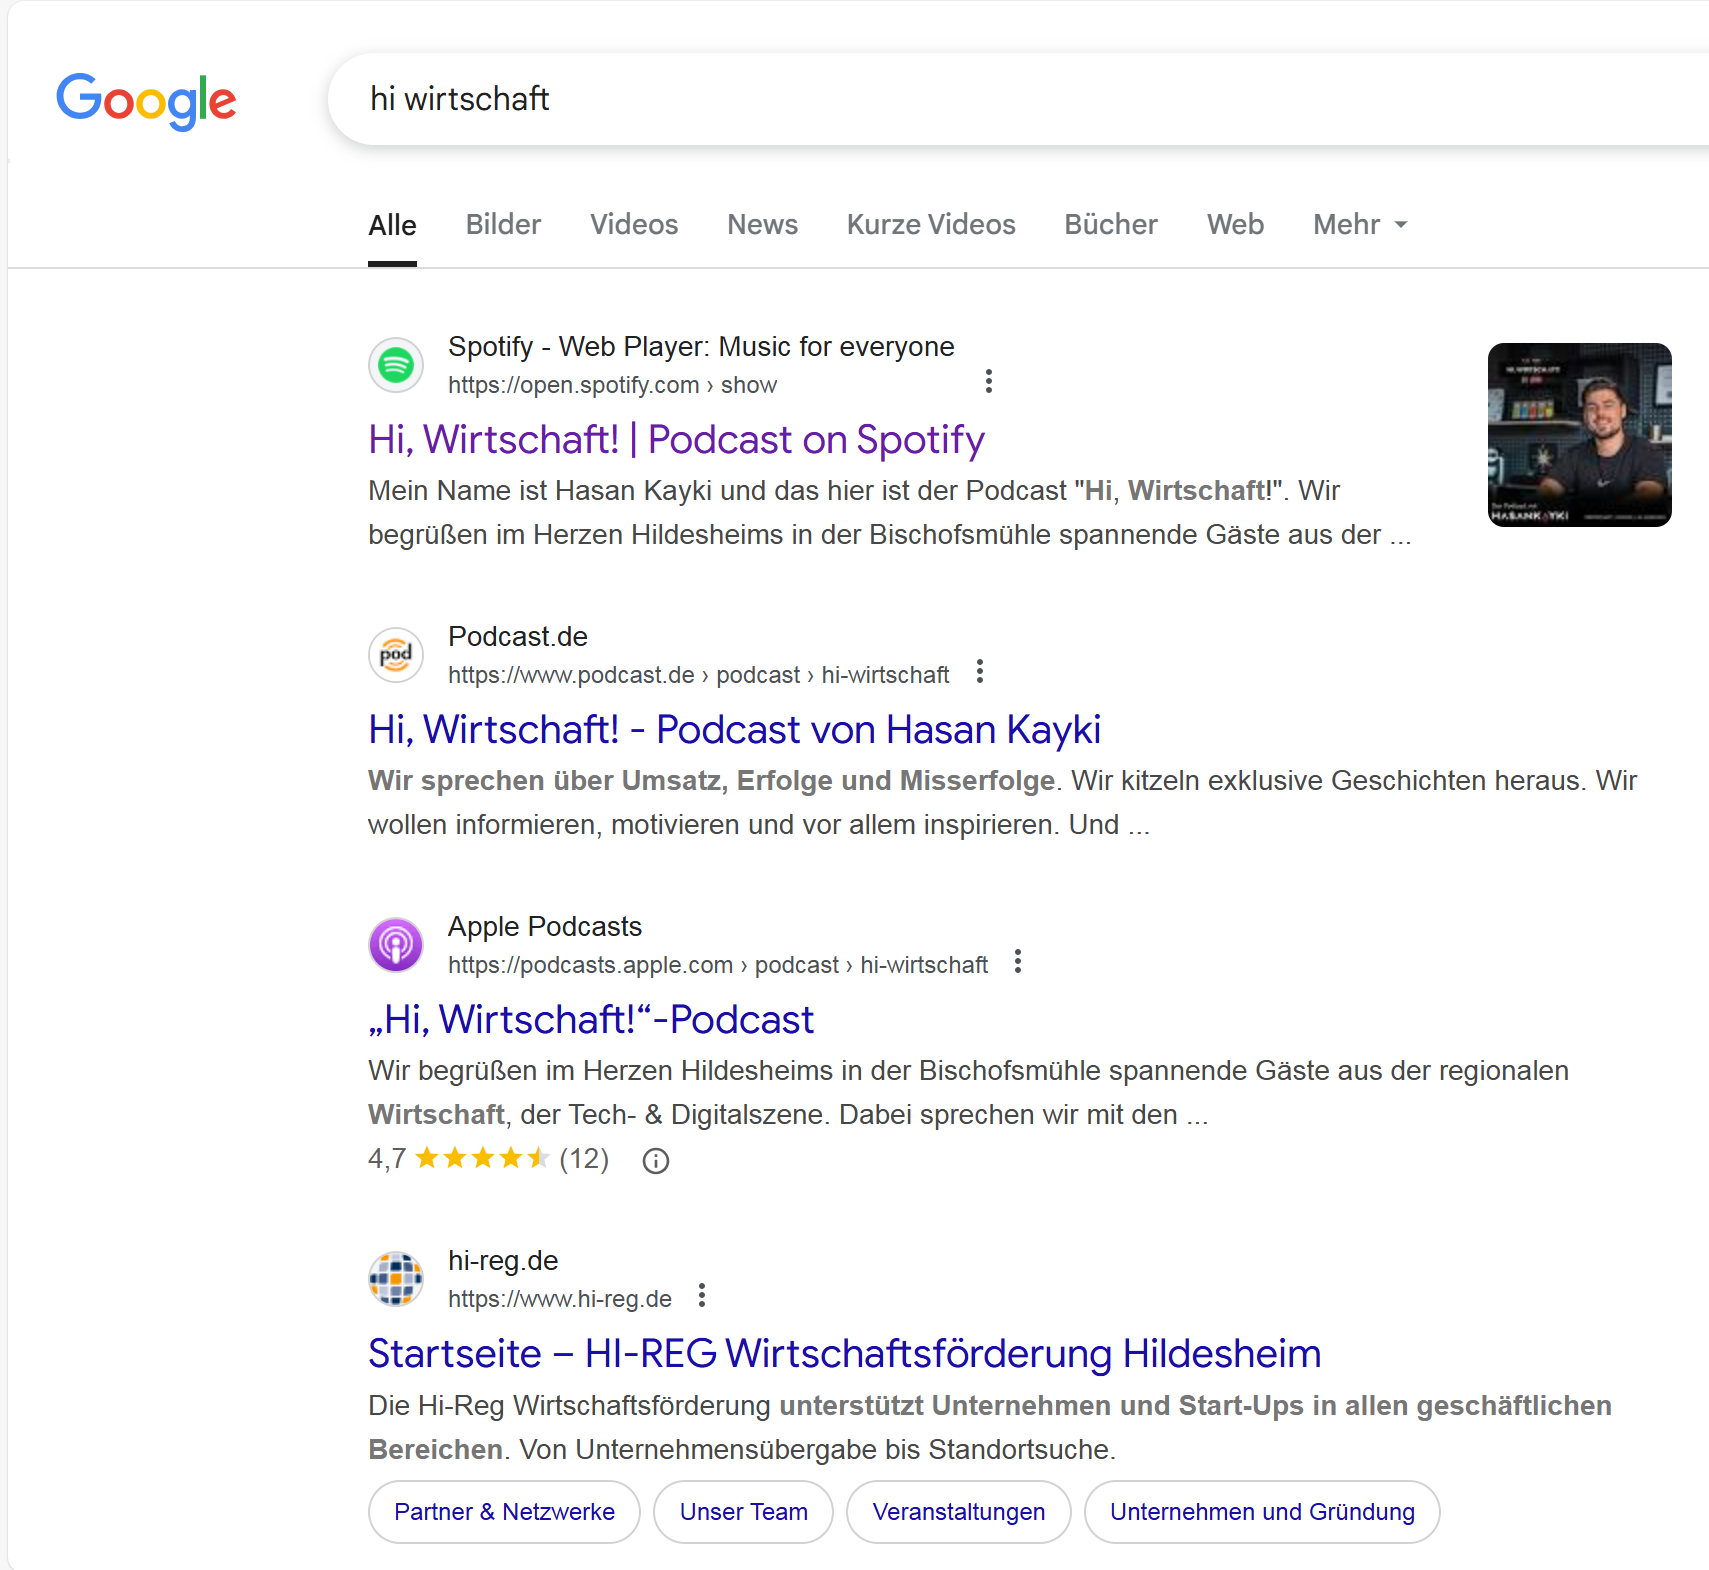Open three-dot menu for Spotify result
The image size is (1709, 1570).
point(988,381)
